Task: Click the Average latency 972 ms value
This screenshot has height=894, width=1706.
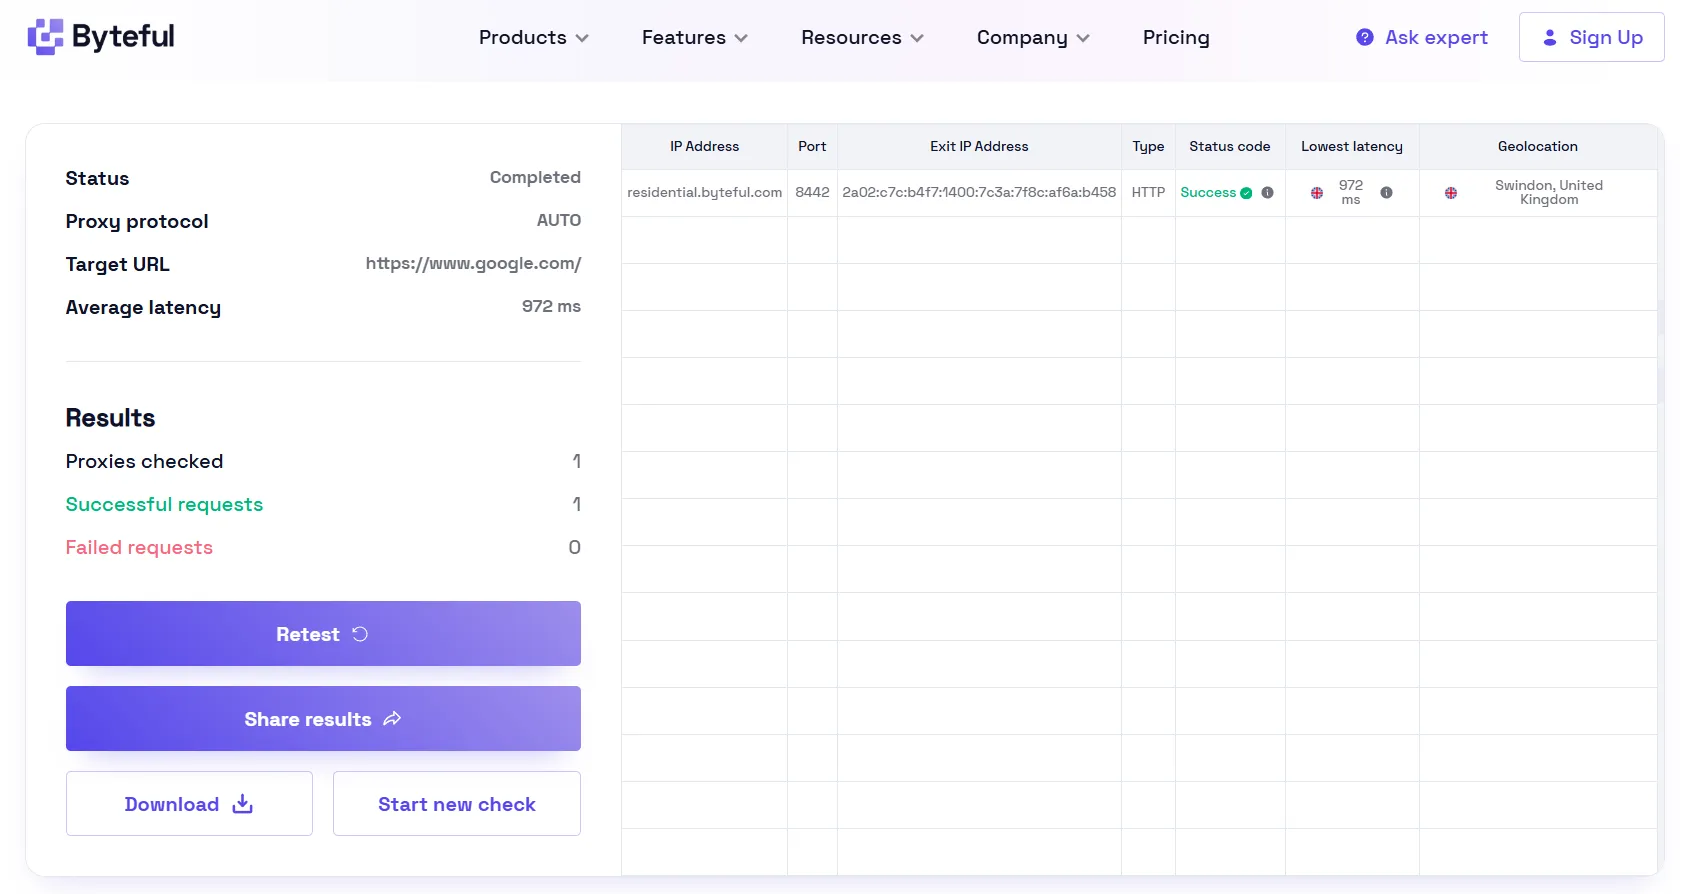Action: 551,306
